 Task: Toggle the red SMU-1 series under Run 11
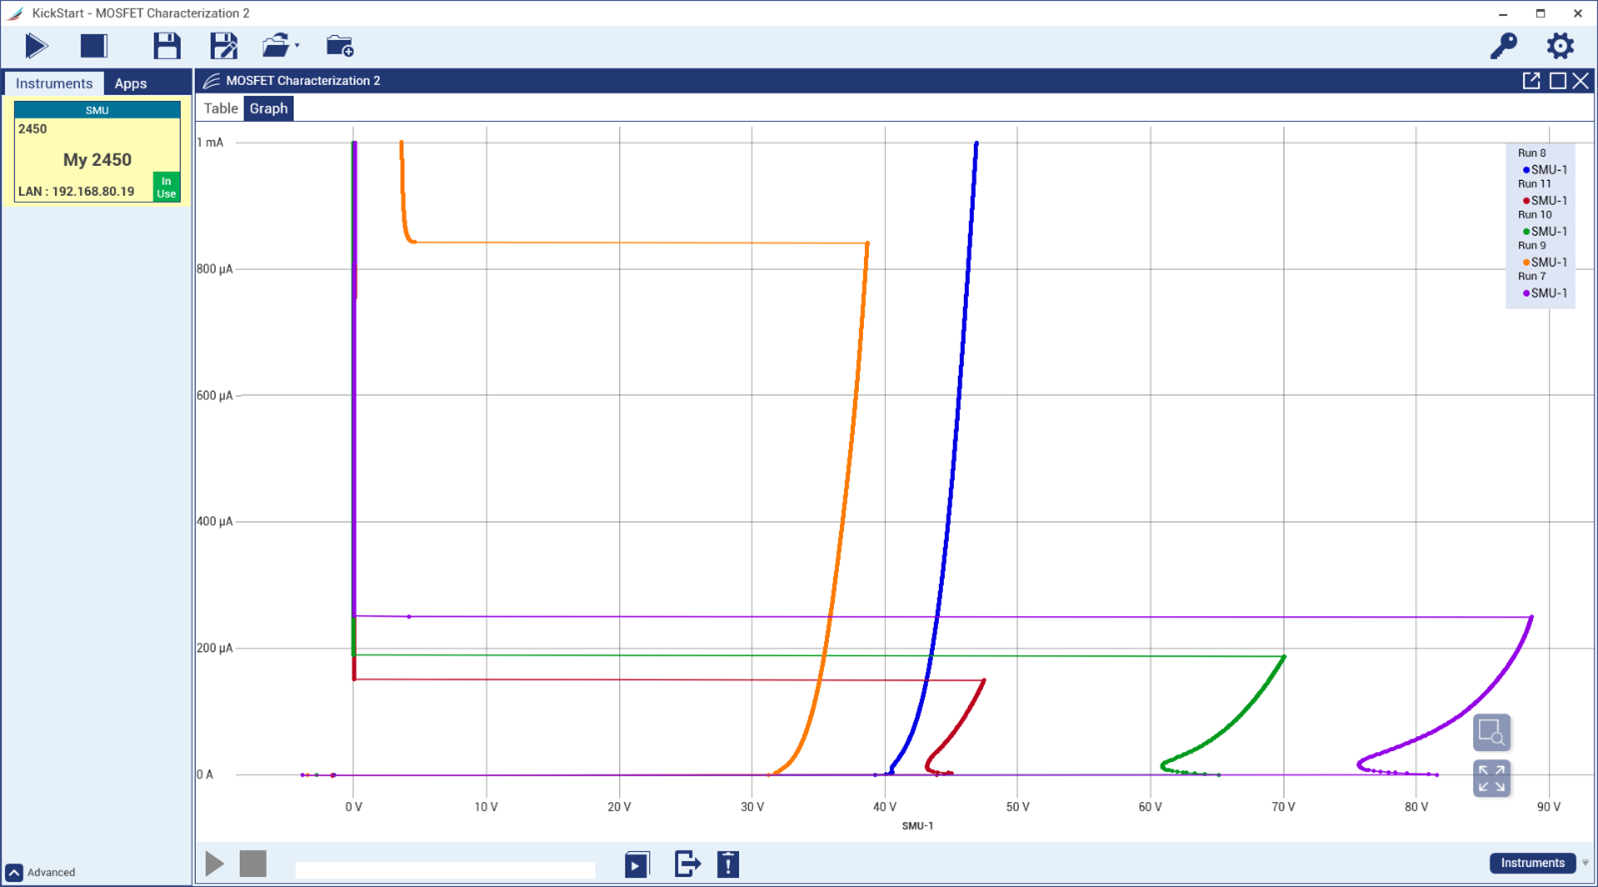pos(1544,201)
